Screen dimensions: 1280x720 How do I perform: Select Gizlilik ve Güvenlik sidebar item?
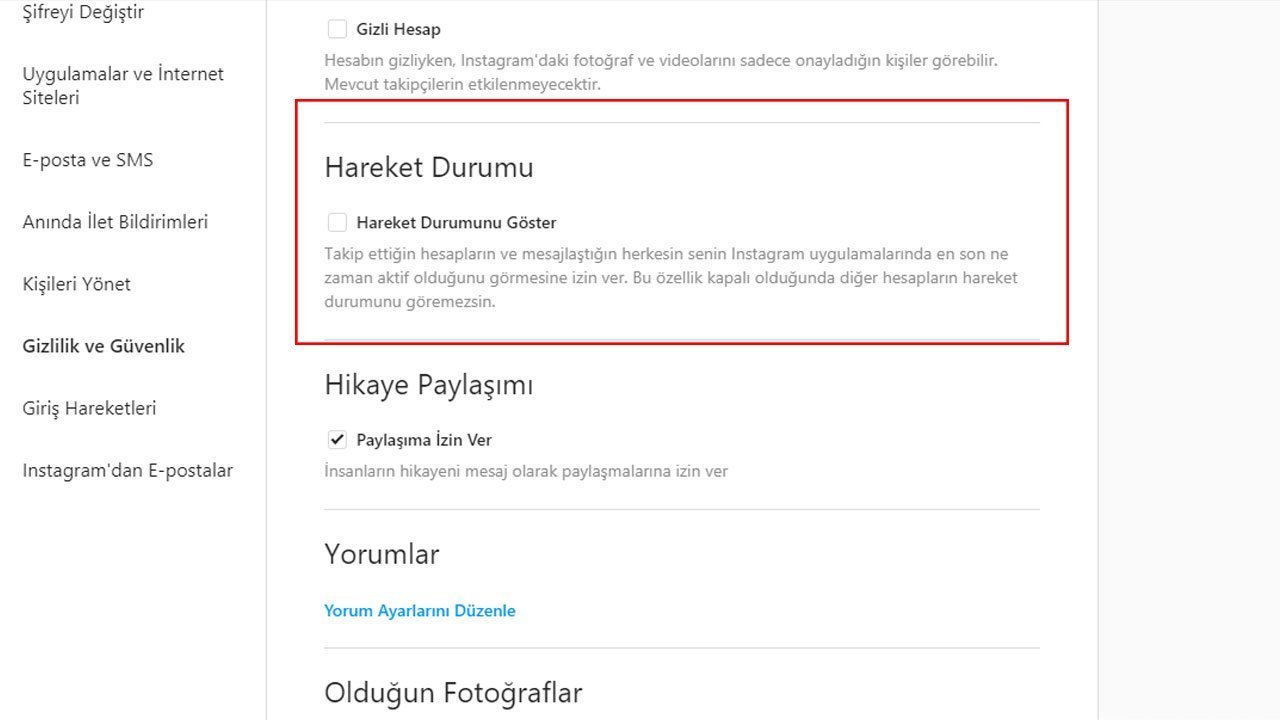click(104, 346)
